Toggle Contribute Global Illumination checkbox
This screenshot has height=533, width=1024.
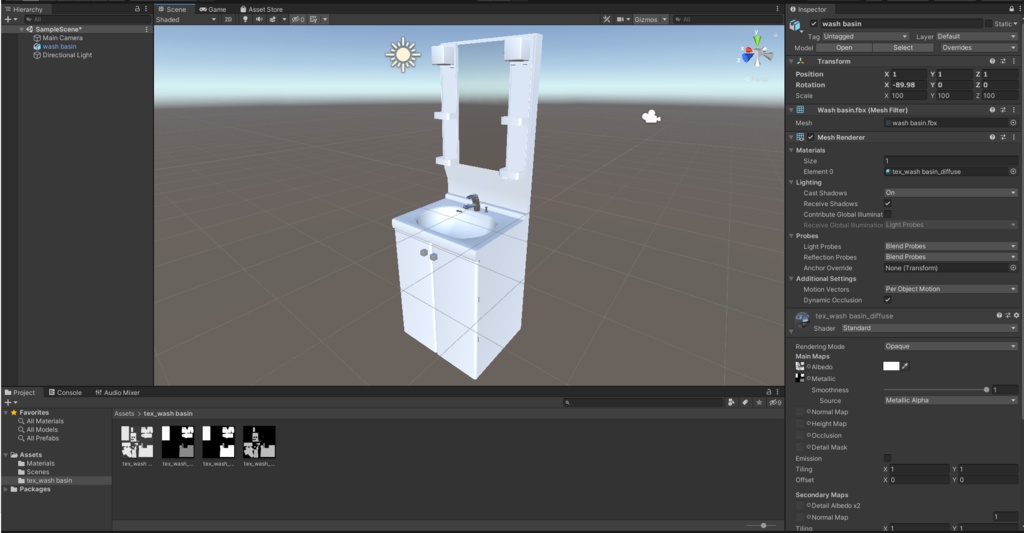pos(888,214)
